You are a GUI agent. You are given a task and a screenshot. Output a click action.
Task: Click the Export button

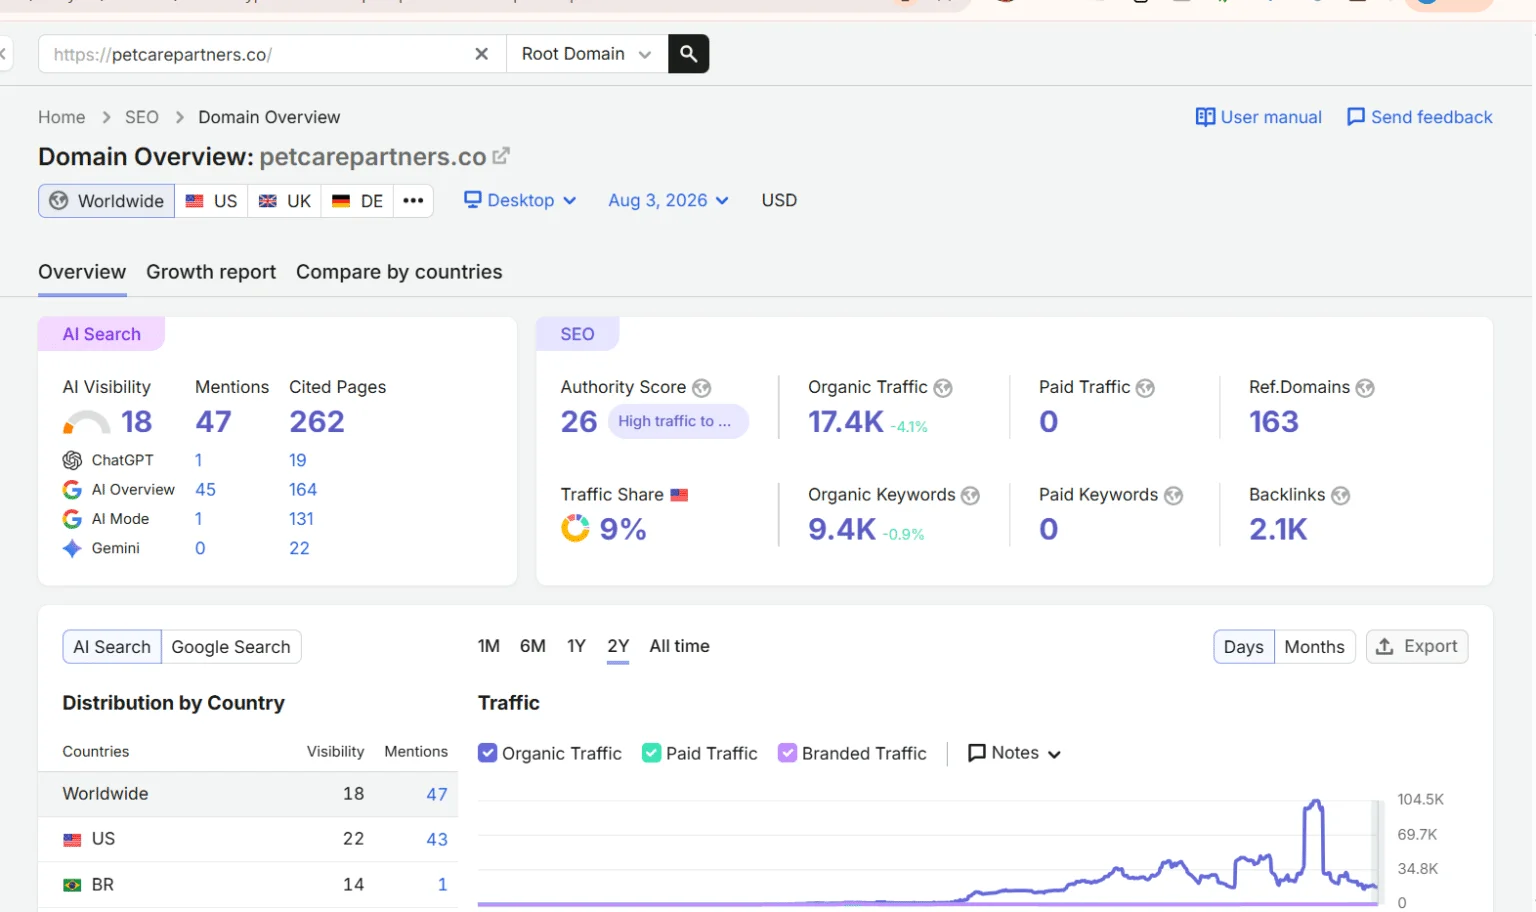pyautogui.click(x=1417, y=647)
